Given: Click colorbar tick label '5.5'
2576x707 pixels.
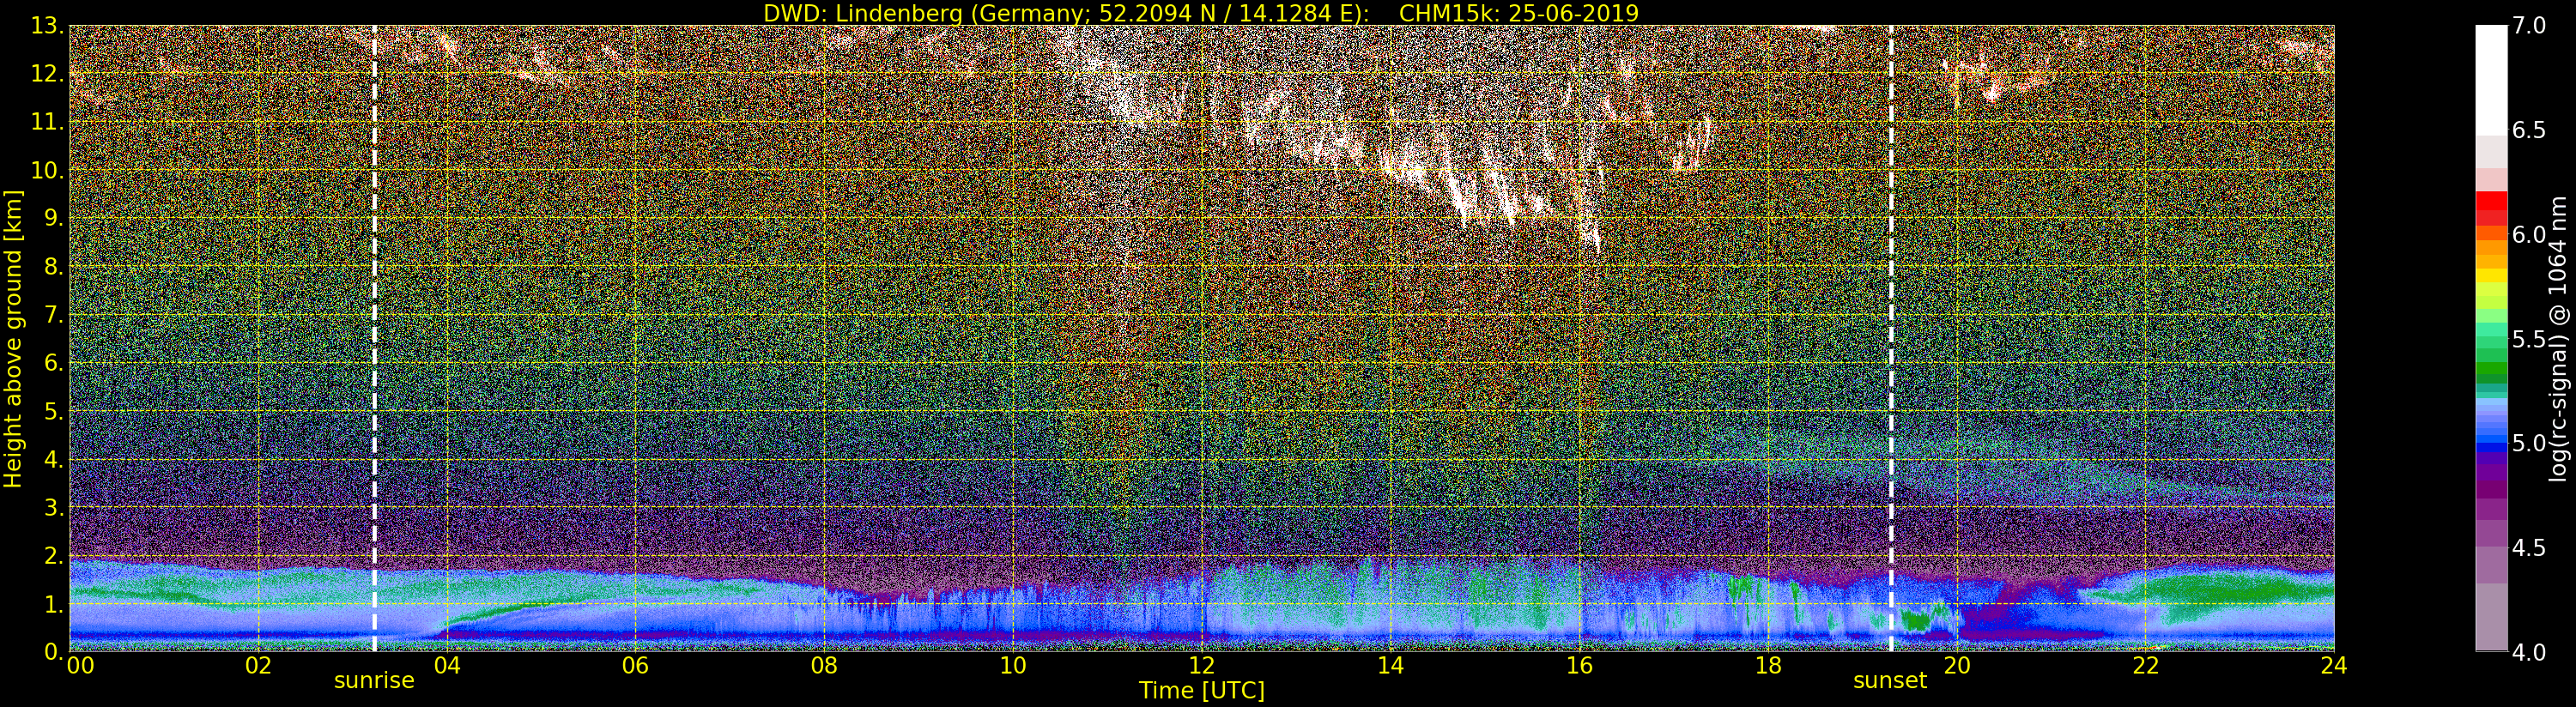Looking at the screenshot, I should pyautogui.click(x=2529, y=339).
